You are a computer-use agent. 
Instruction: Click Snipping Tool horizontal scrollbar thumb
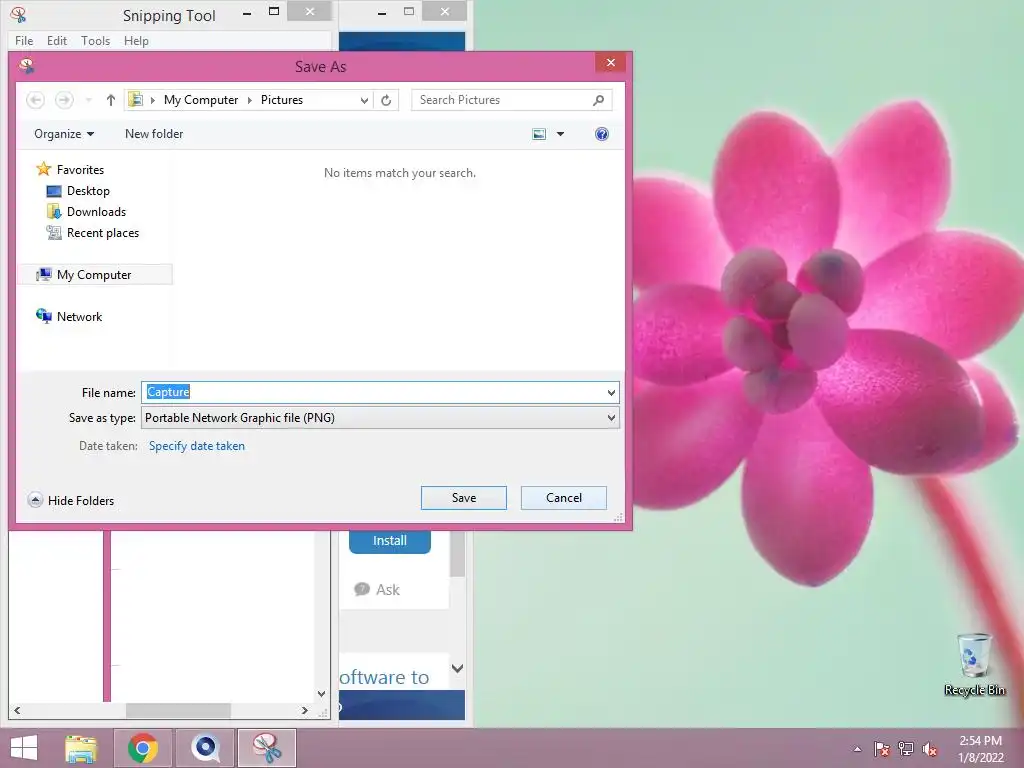[x=178, y=710]
